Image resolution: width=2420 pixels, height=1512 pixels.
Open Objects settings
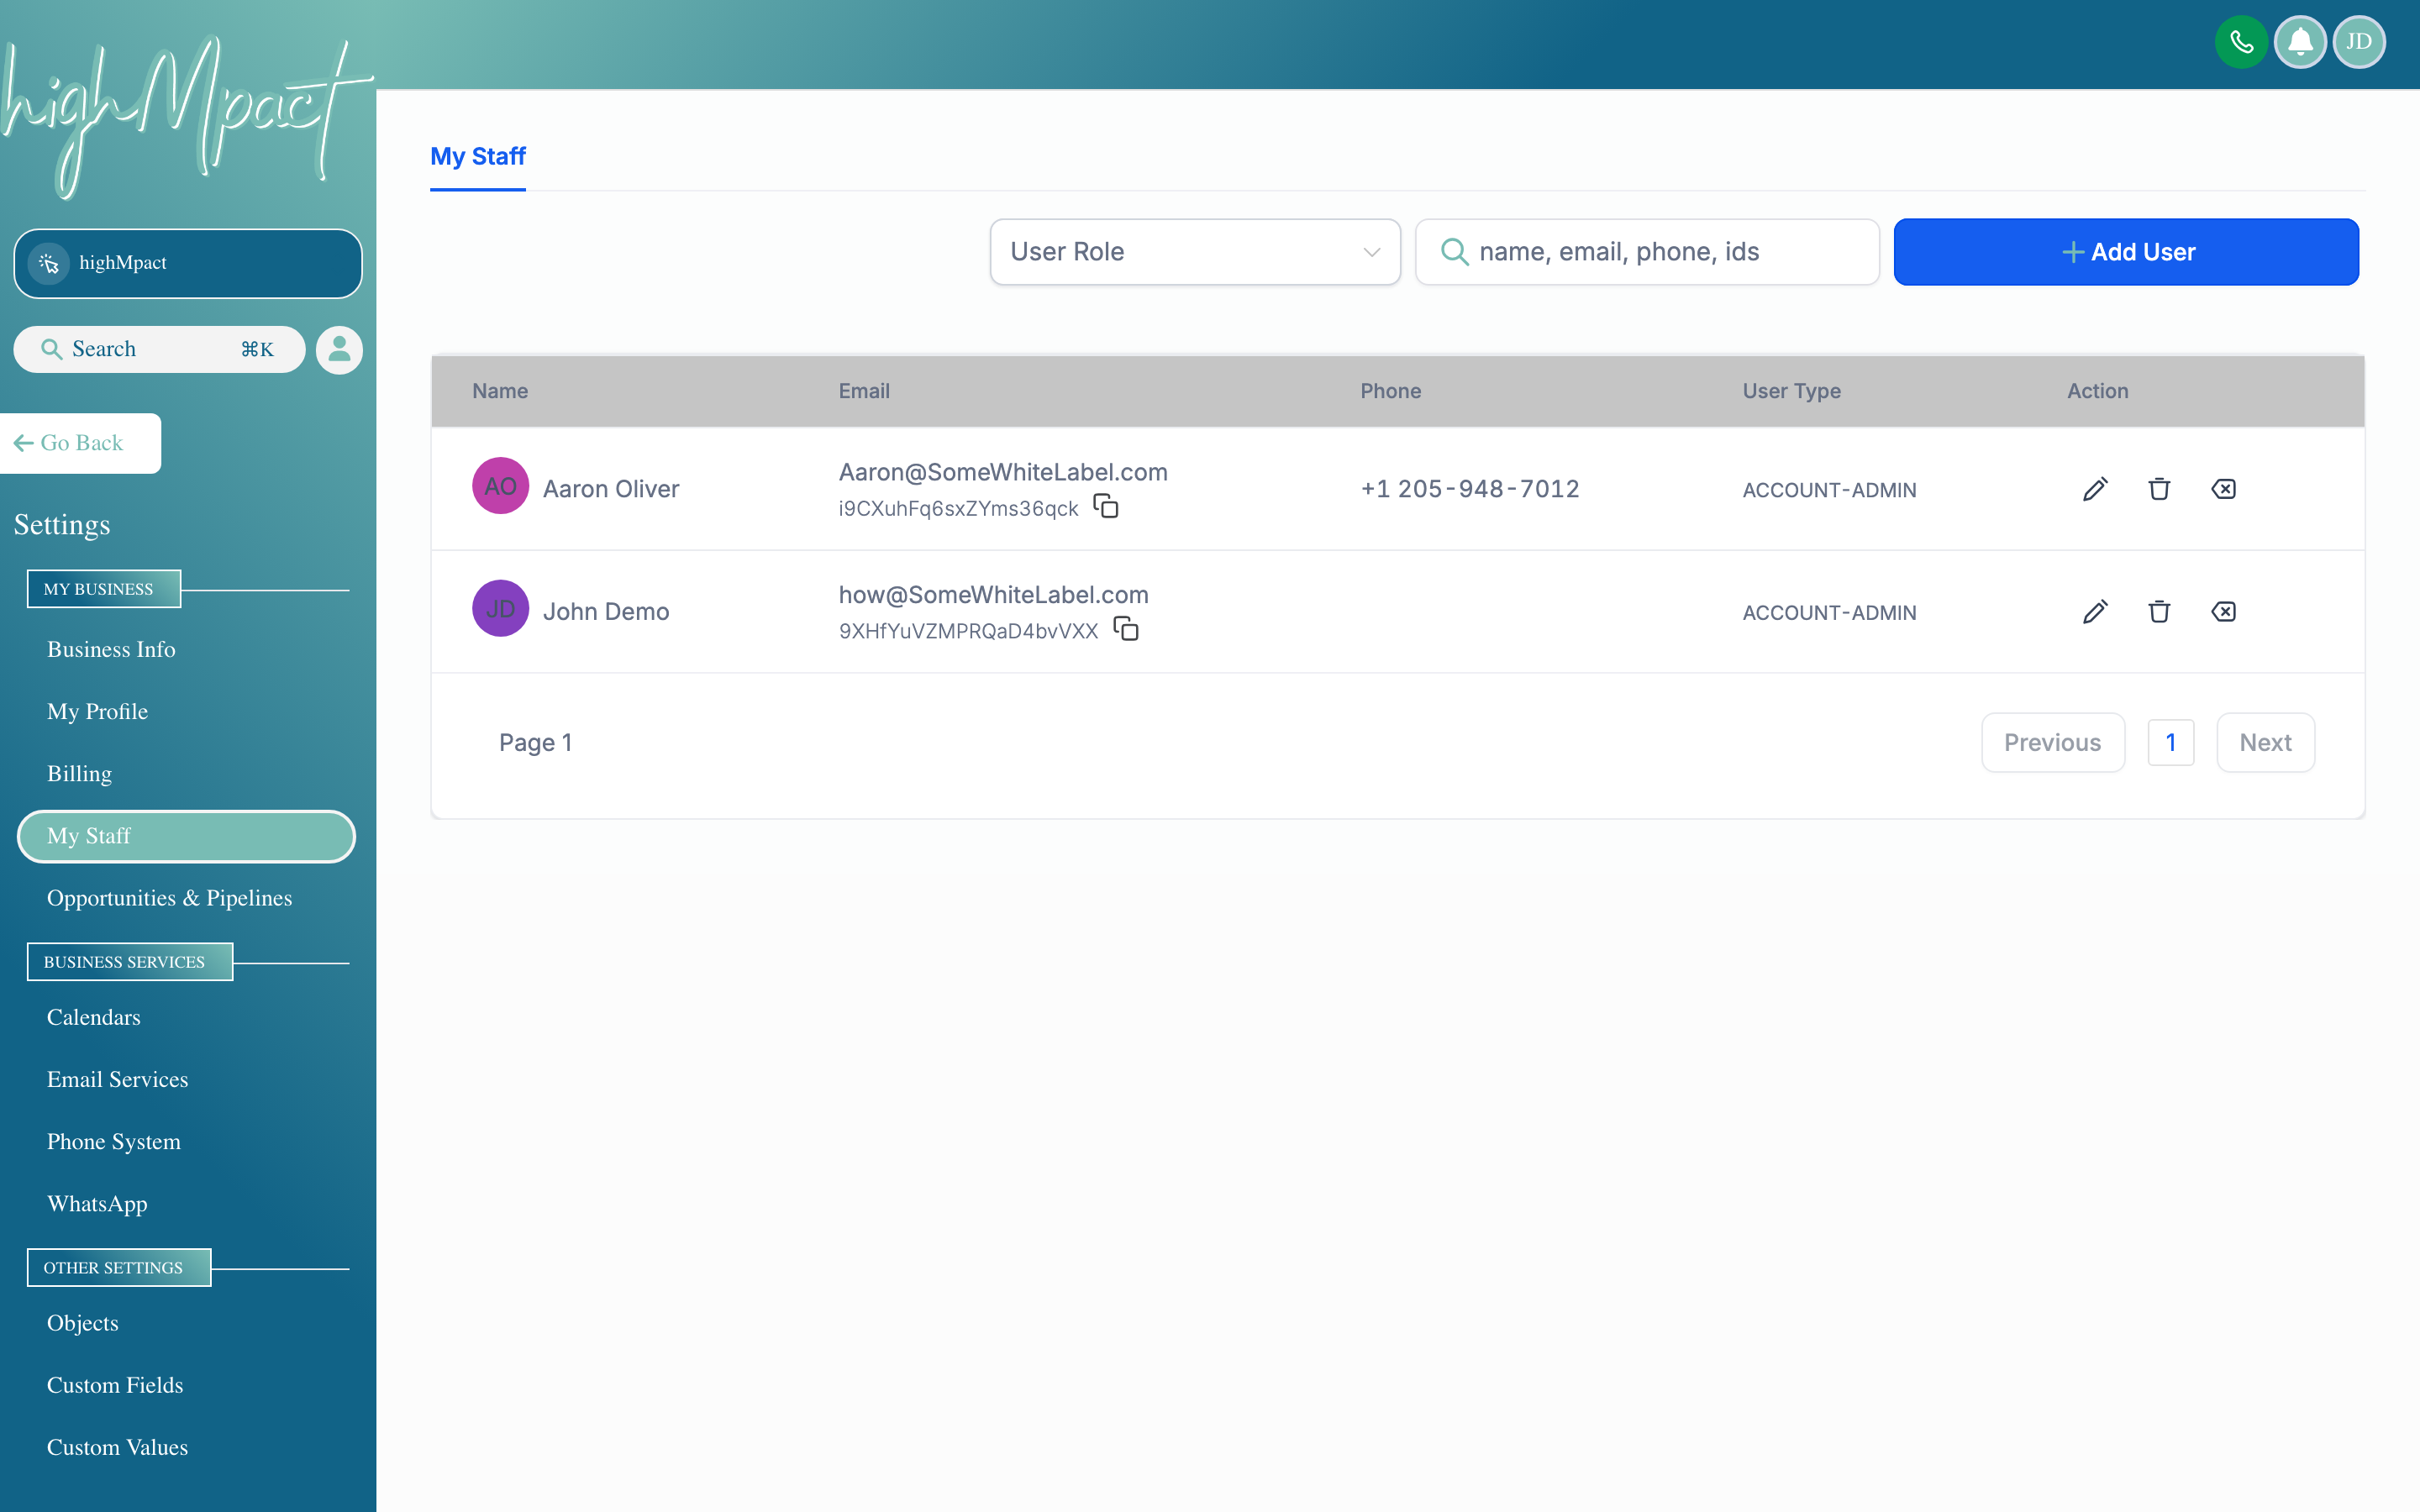point(83,1323)
